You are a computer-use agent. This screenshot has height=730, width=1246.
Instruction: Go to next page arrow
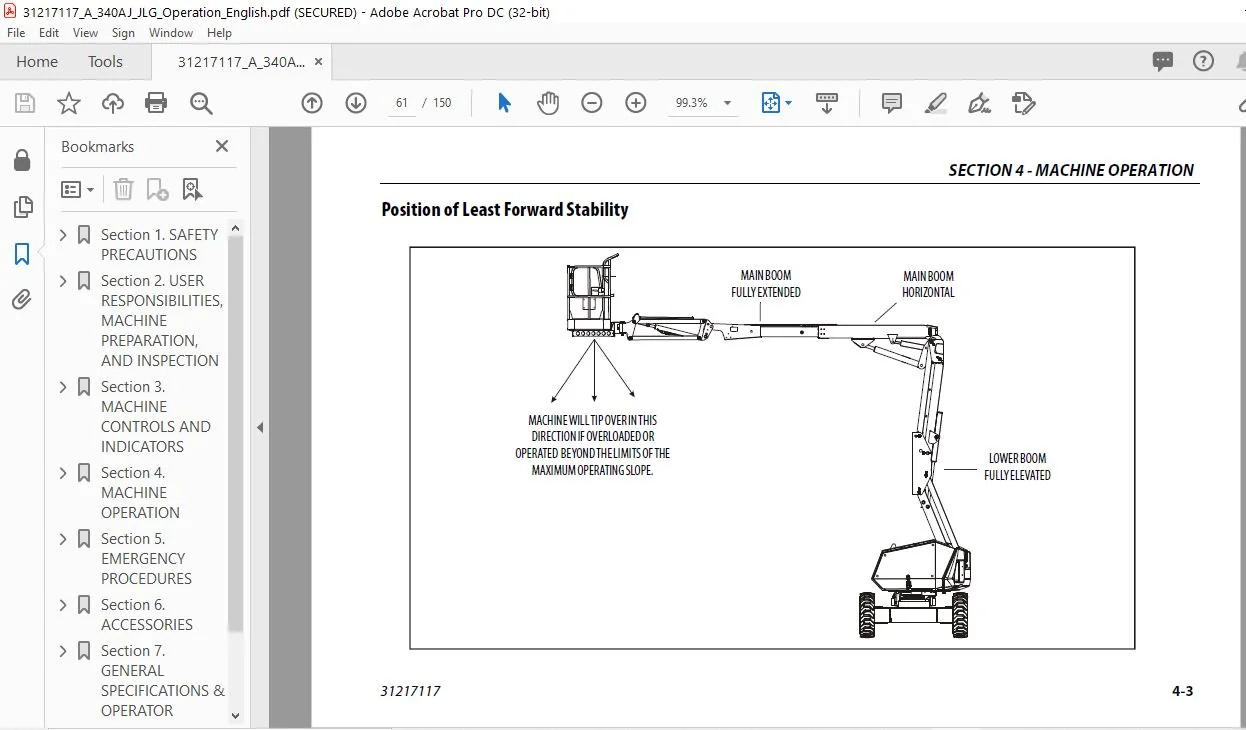coord(356,103)
